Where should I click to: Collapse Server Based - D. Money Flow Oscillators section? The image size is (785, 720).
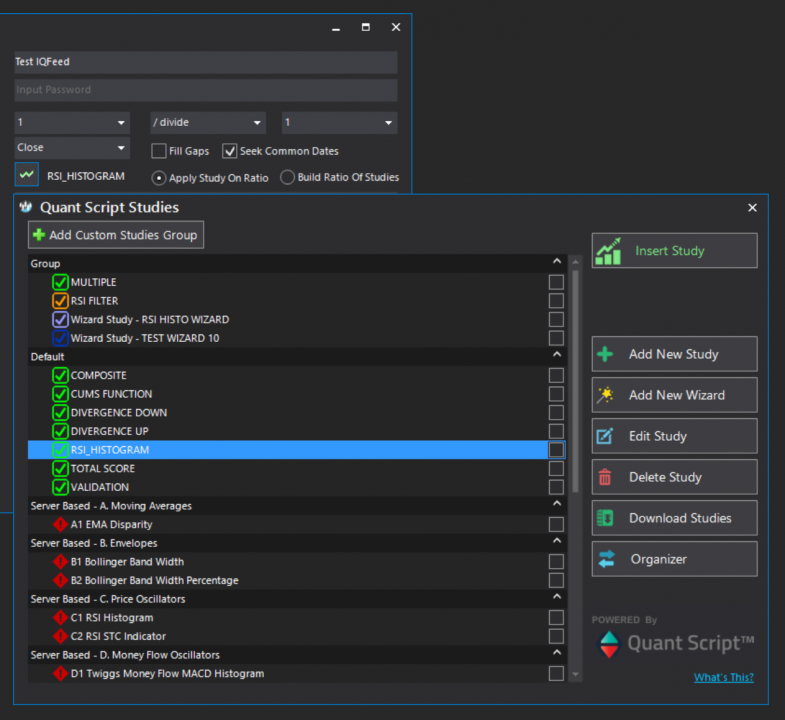click(x=557, y=652)
